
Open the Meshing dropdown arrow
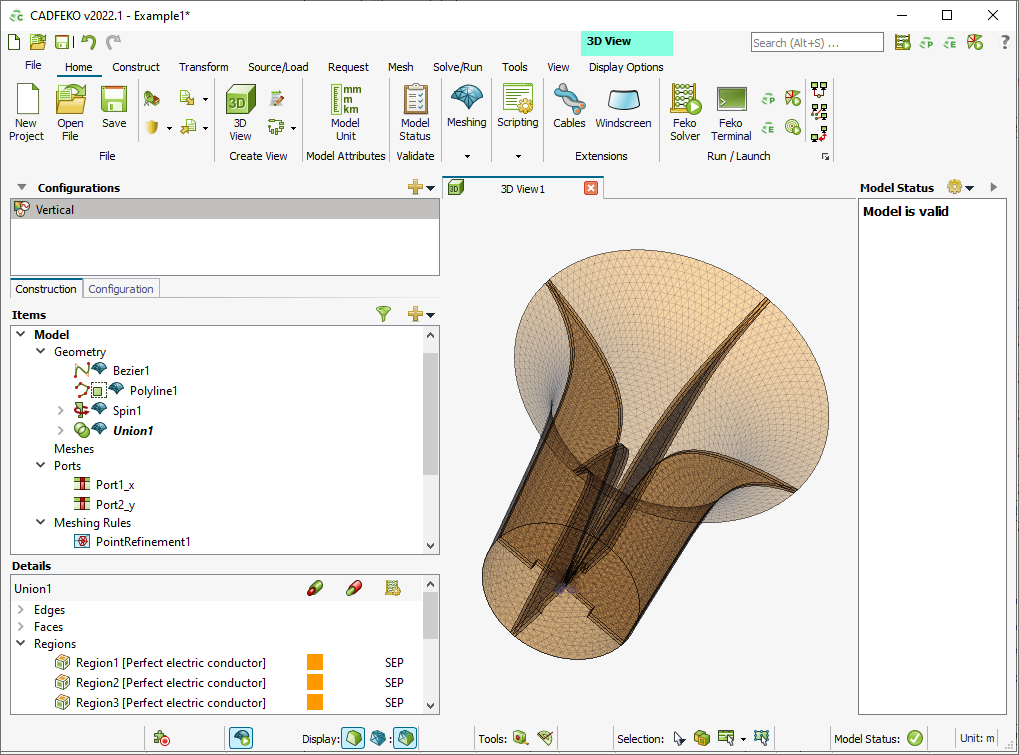[x=466, y=157]
